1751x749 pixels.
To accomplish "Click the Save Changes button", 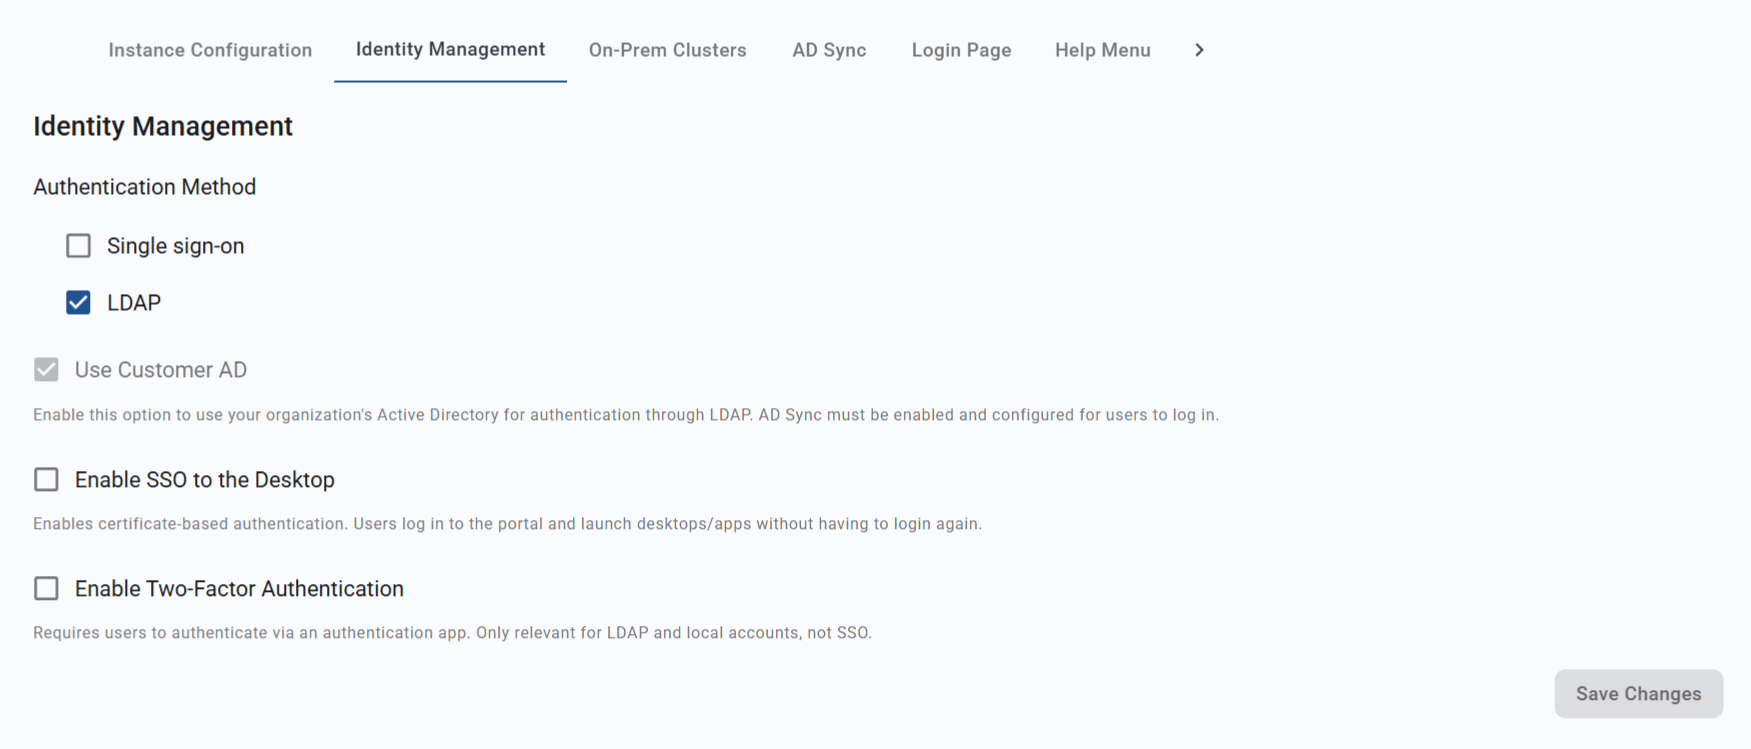I will pyautogui.click(x=1638, y=693).
